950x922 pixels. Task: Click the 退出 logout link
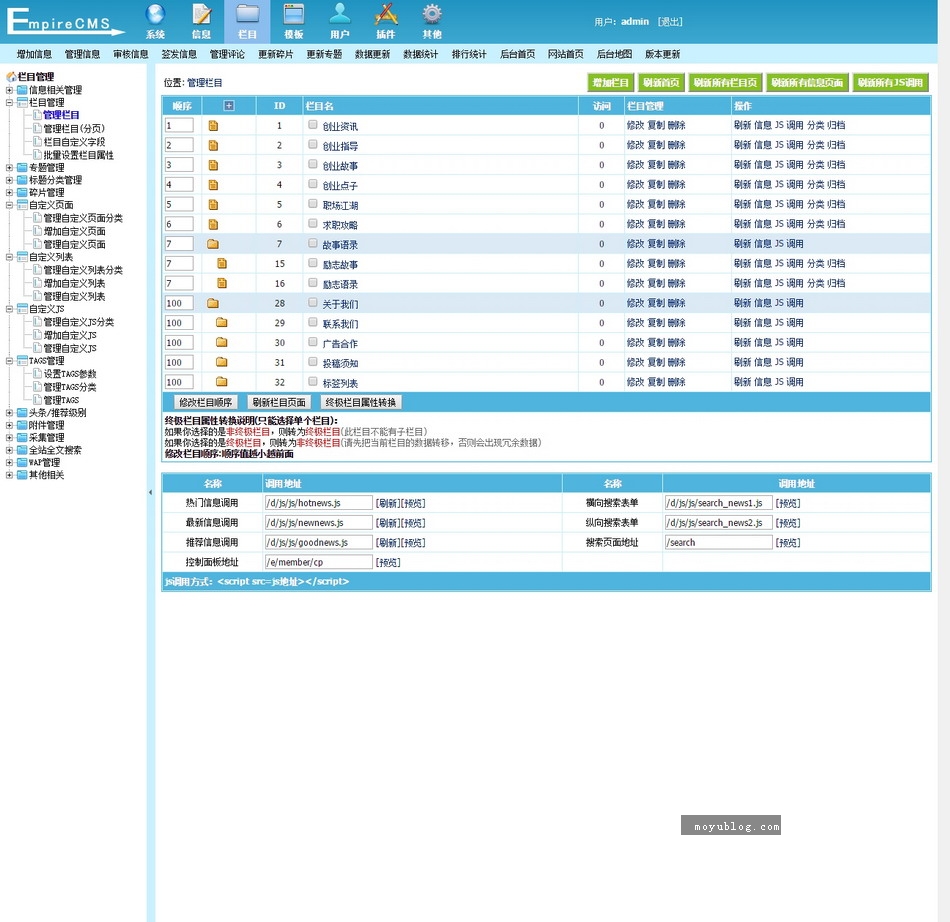(x=670, y=22)
